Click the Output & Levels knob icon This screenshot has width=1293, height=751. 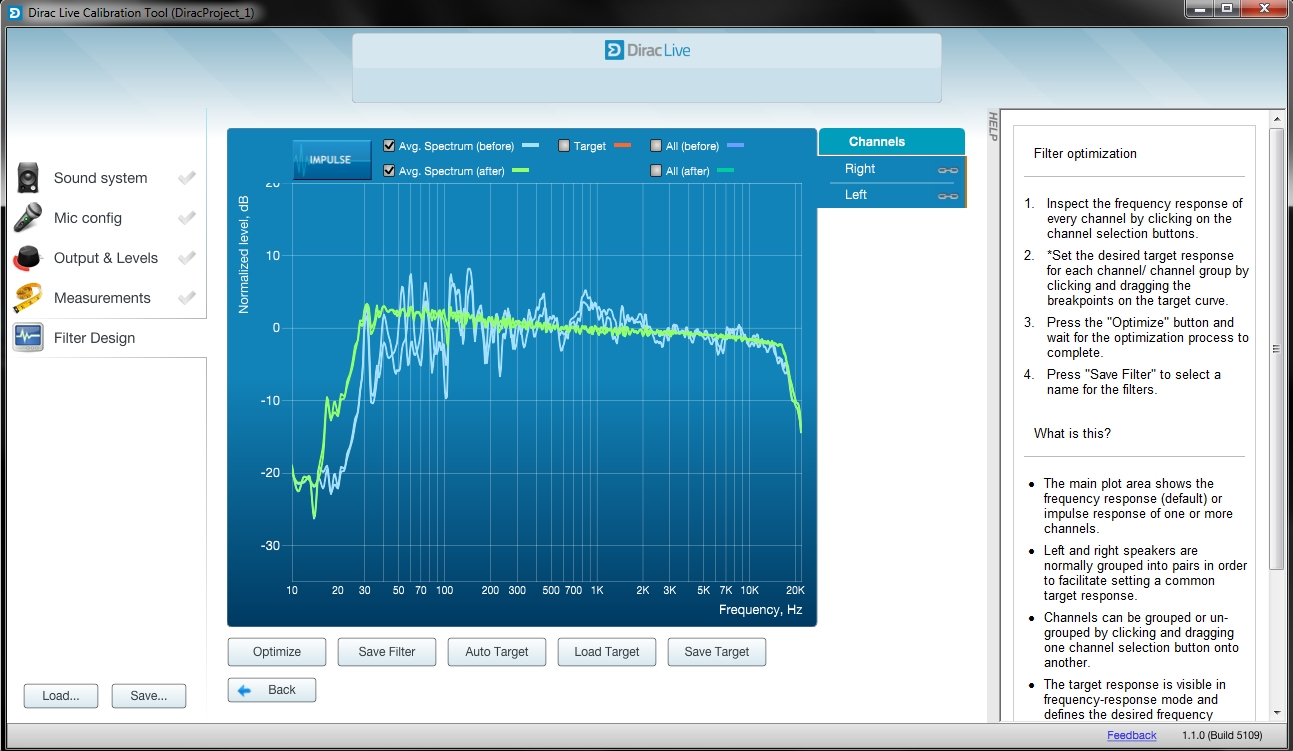click(x=28, y=257)
